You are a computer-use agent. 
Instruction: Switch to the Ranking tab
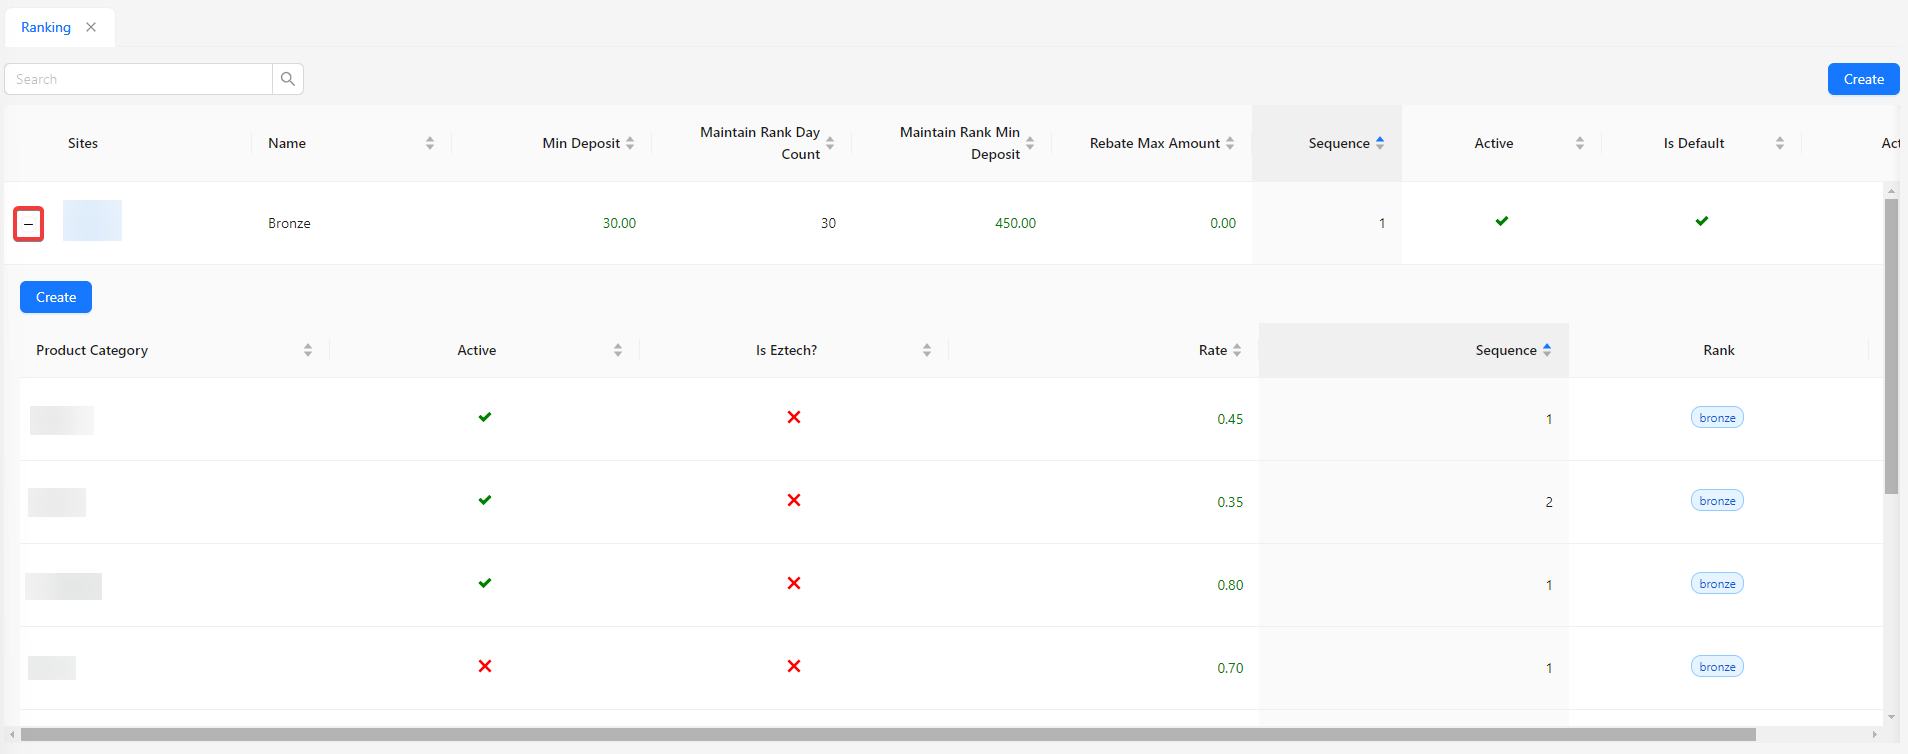pos(46,27)
